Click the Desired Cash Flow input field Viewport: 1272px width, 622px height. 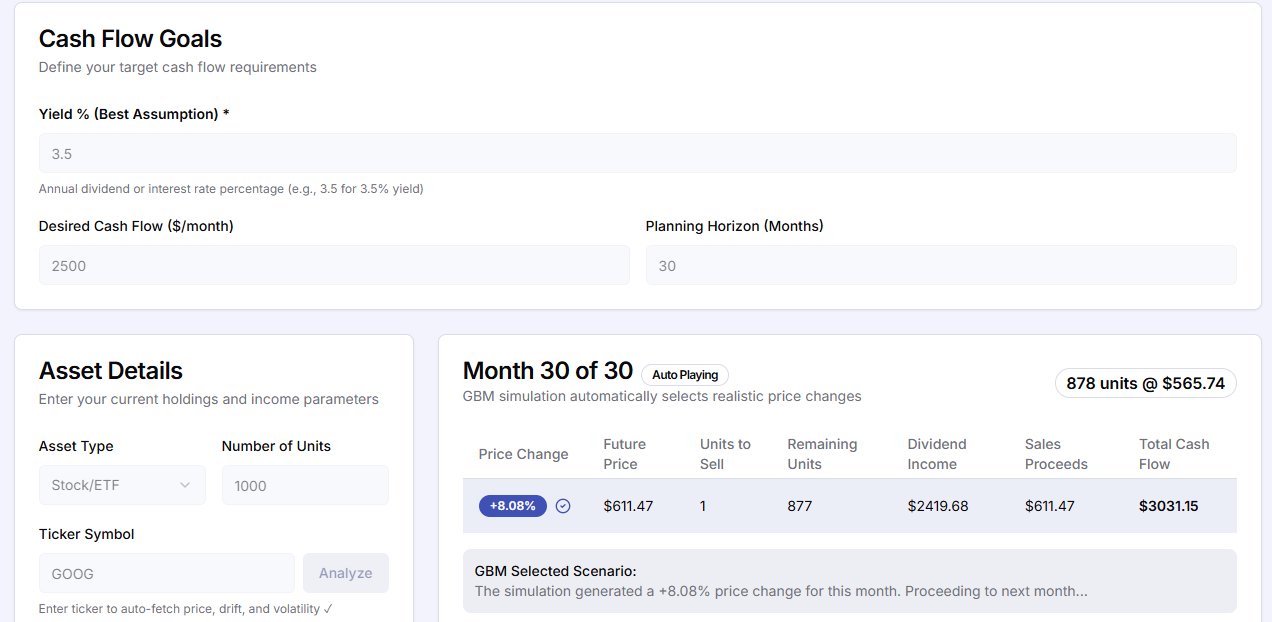334,266
